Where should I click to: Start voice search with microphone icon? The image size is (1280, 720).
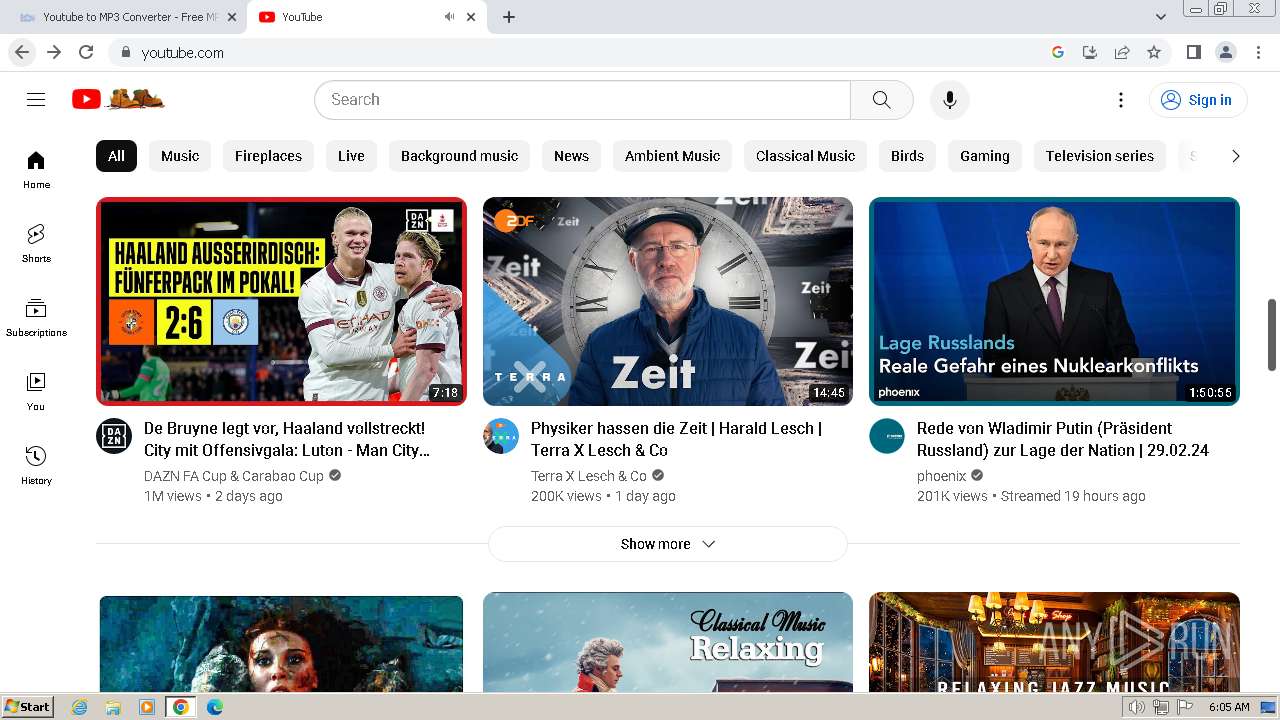click(x=950, y=100)
